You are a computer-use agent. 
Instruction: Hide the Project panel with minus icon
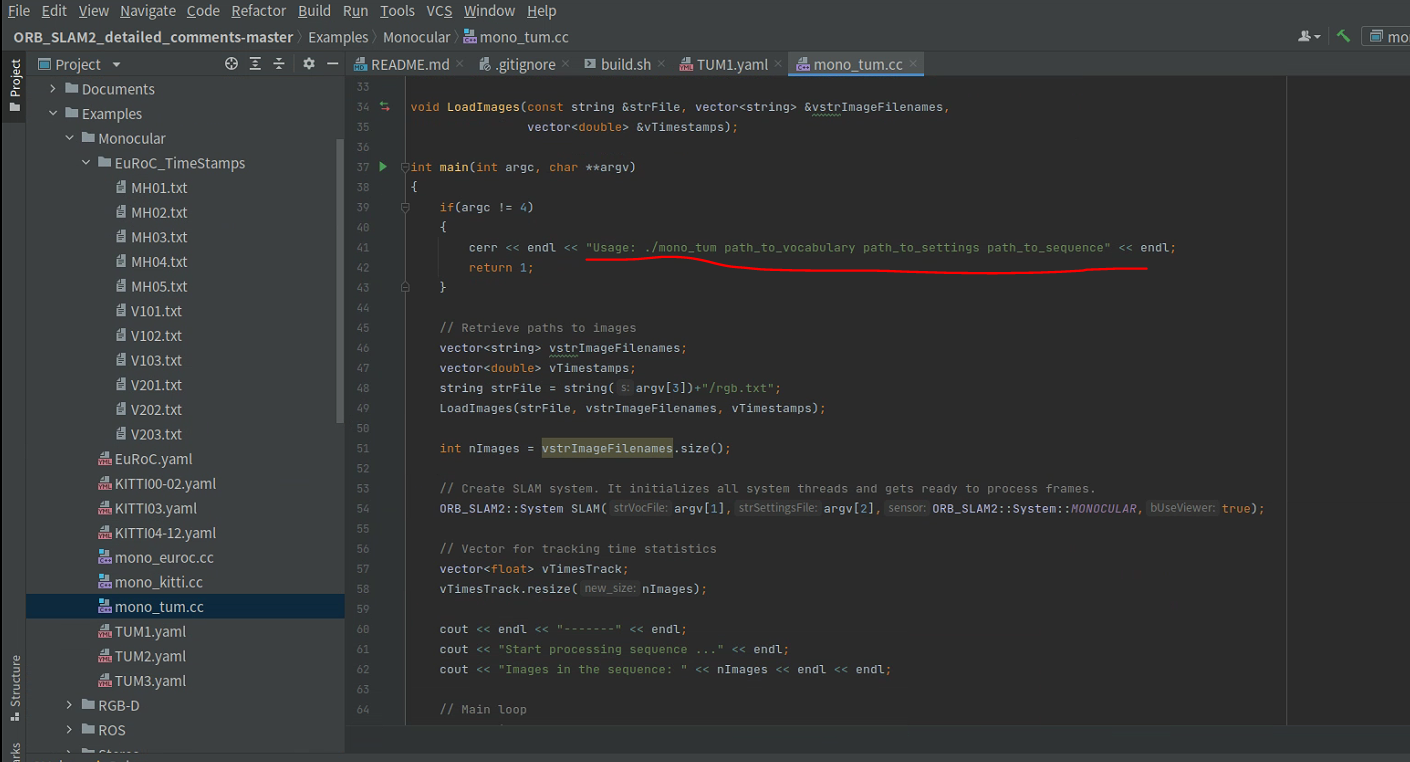click(x=333, y=64)
